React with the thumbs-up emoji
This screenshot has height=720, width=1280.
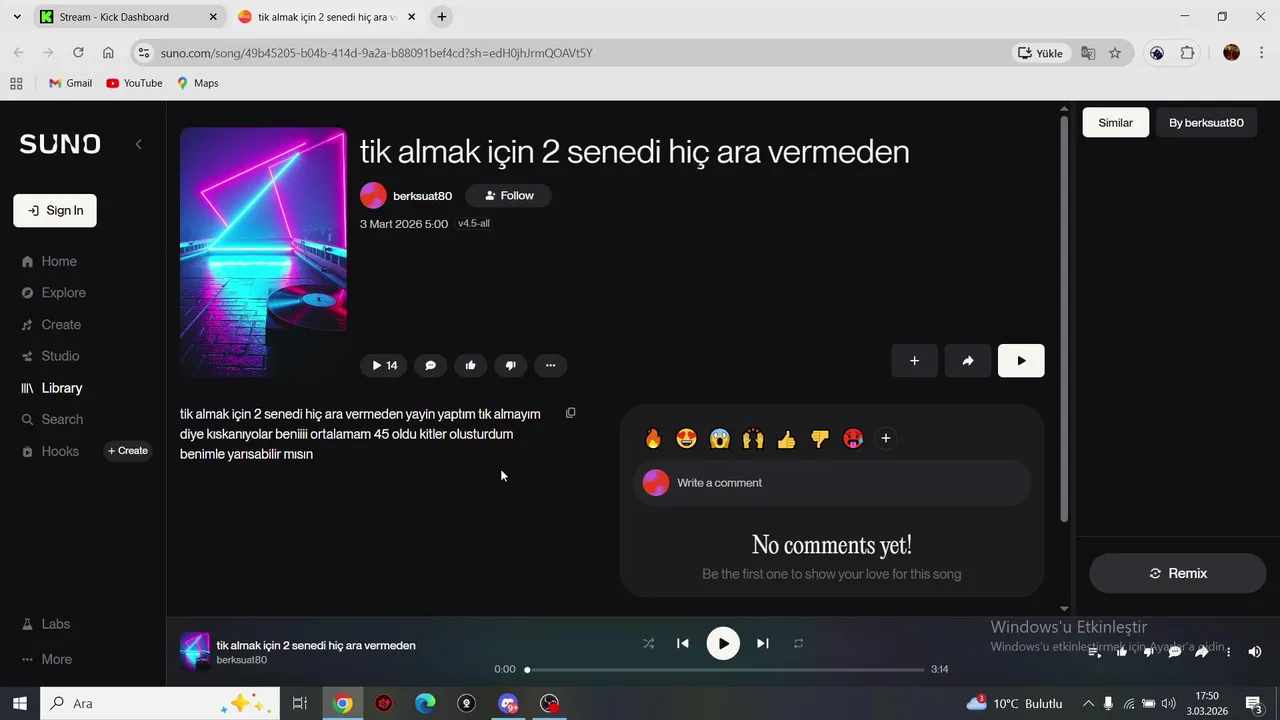tap(786, 438)
